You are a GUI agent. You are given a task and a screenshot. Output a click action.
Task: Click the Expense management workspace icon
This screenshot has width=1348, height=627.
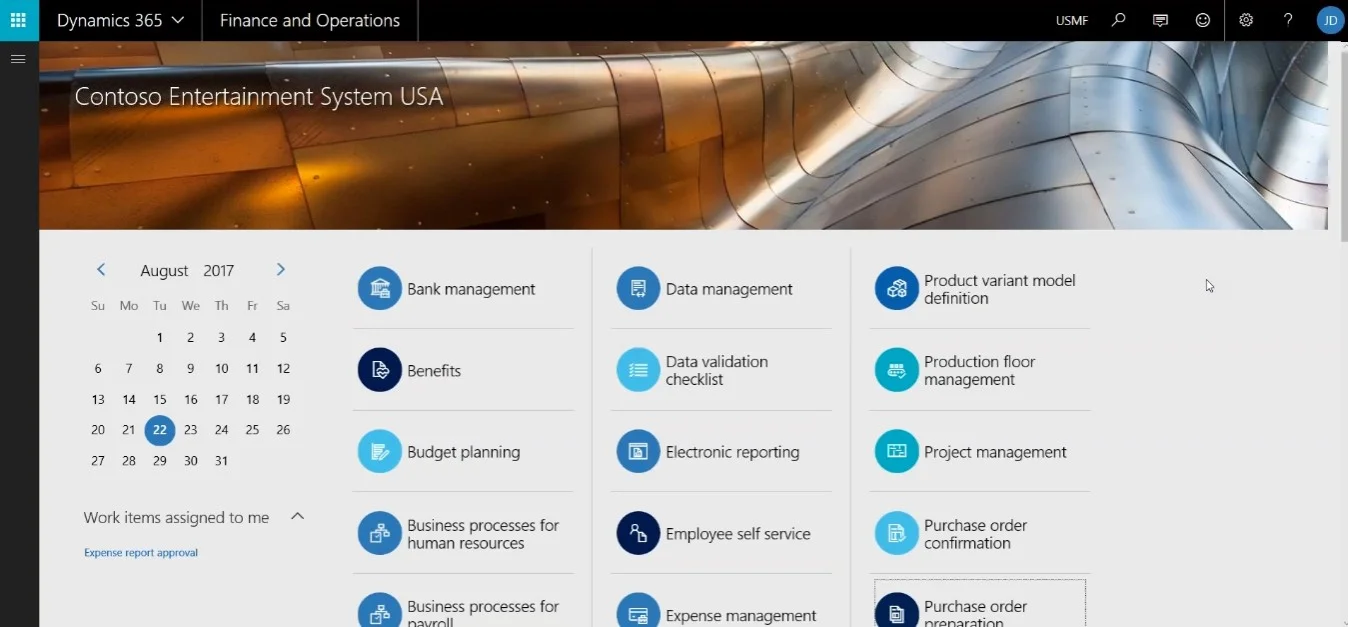tap(638, 611)
